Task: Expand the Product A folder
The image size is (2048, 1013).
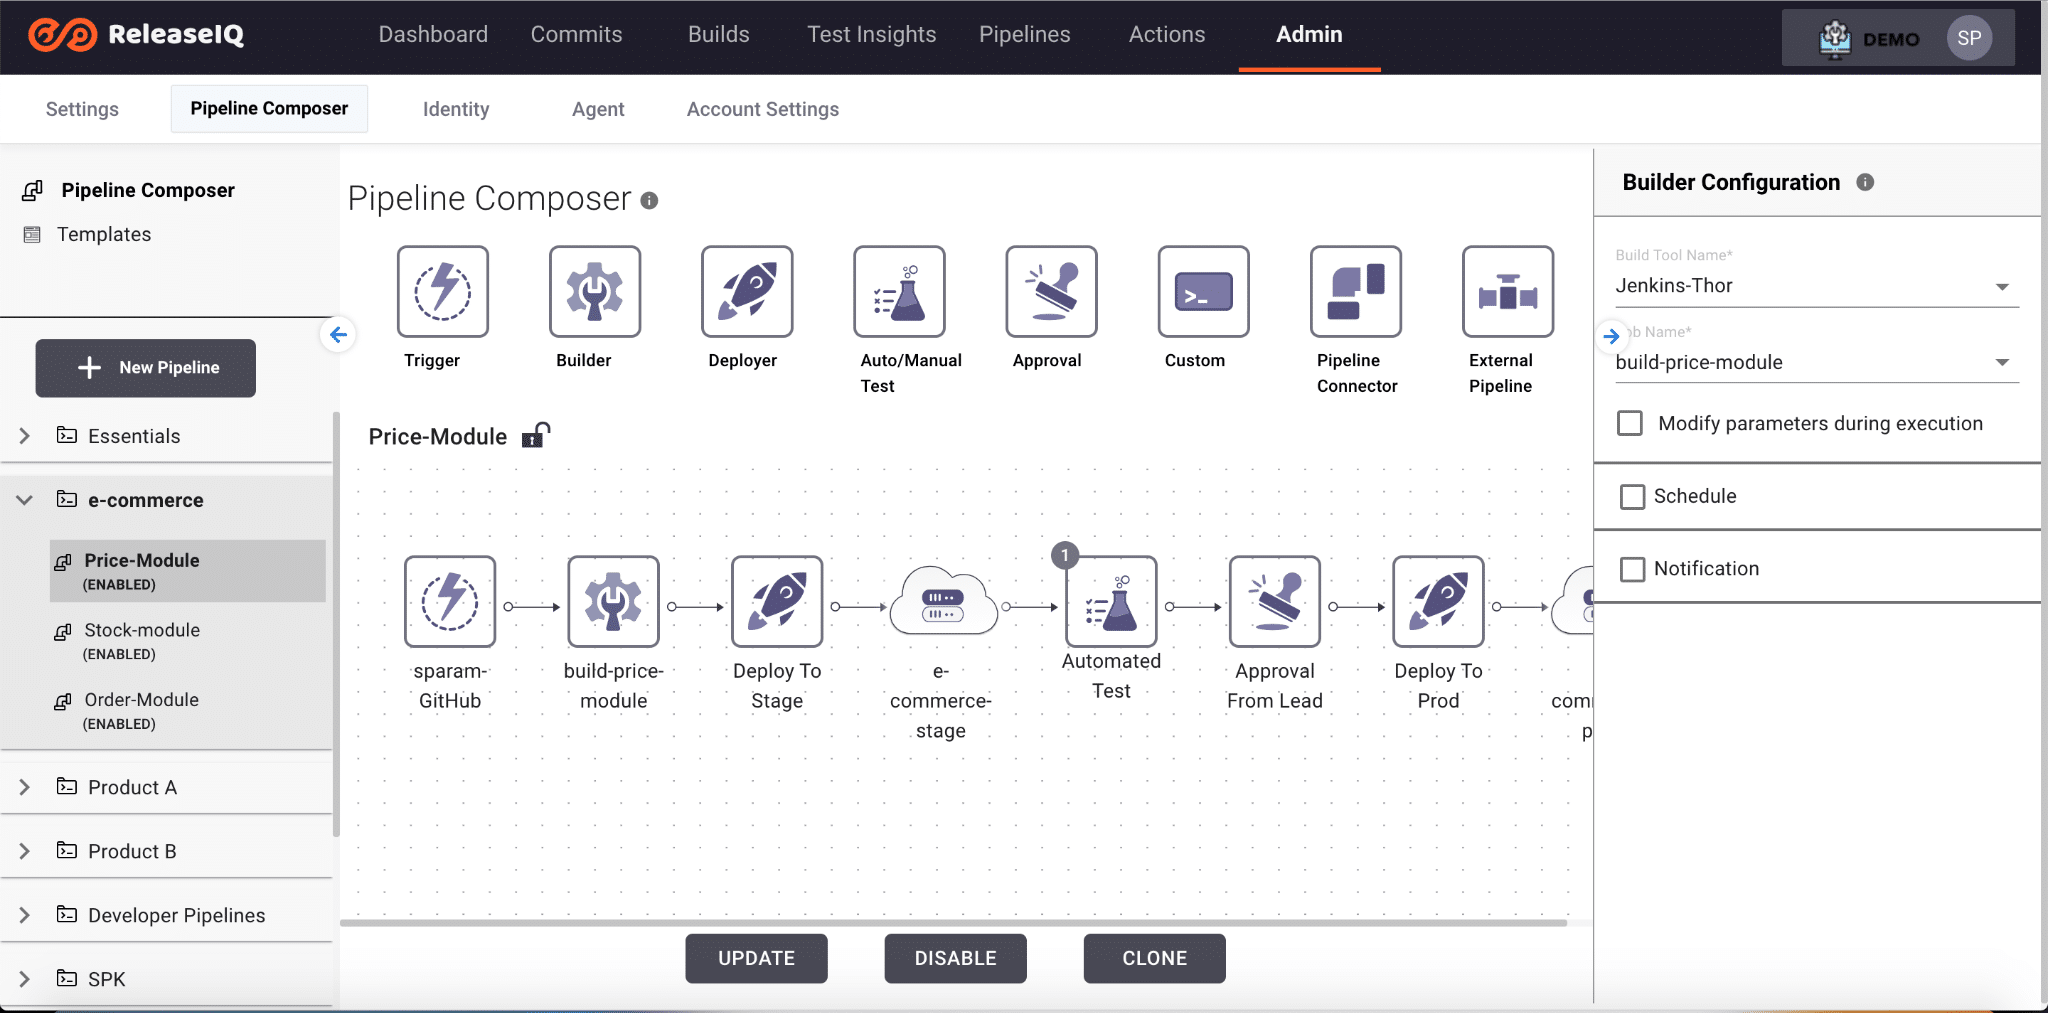Action: [25, 787]
